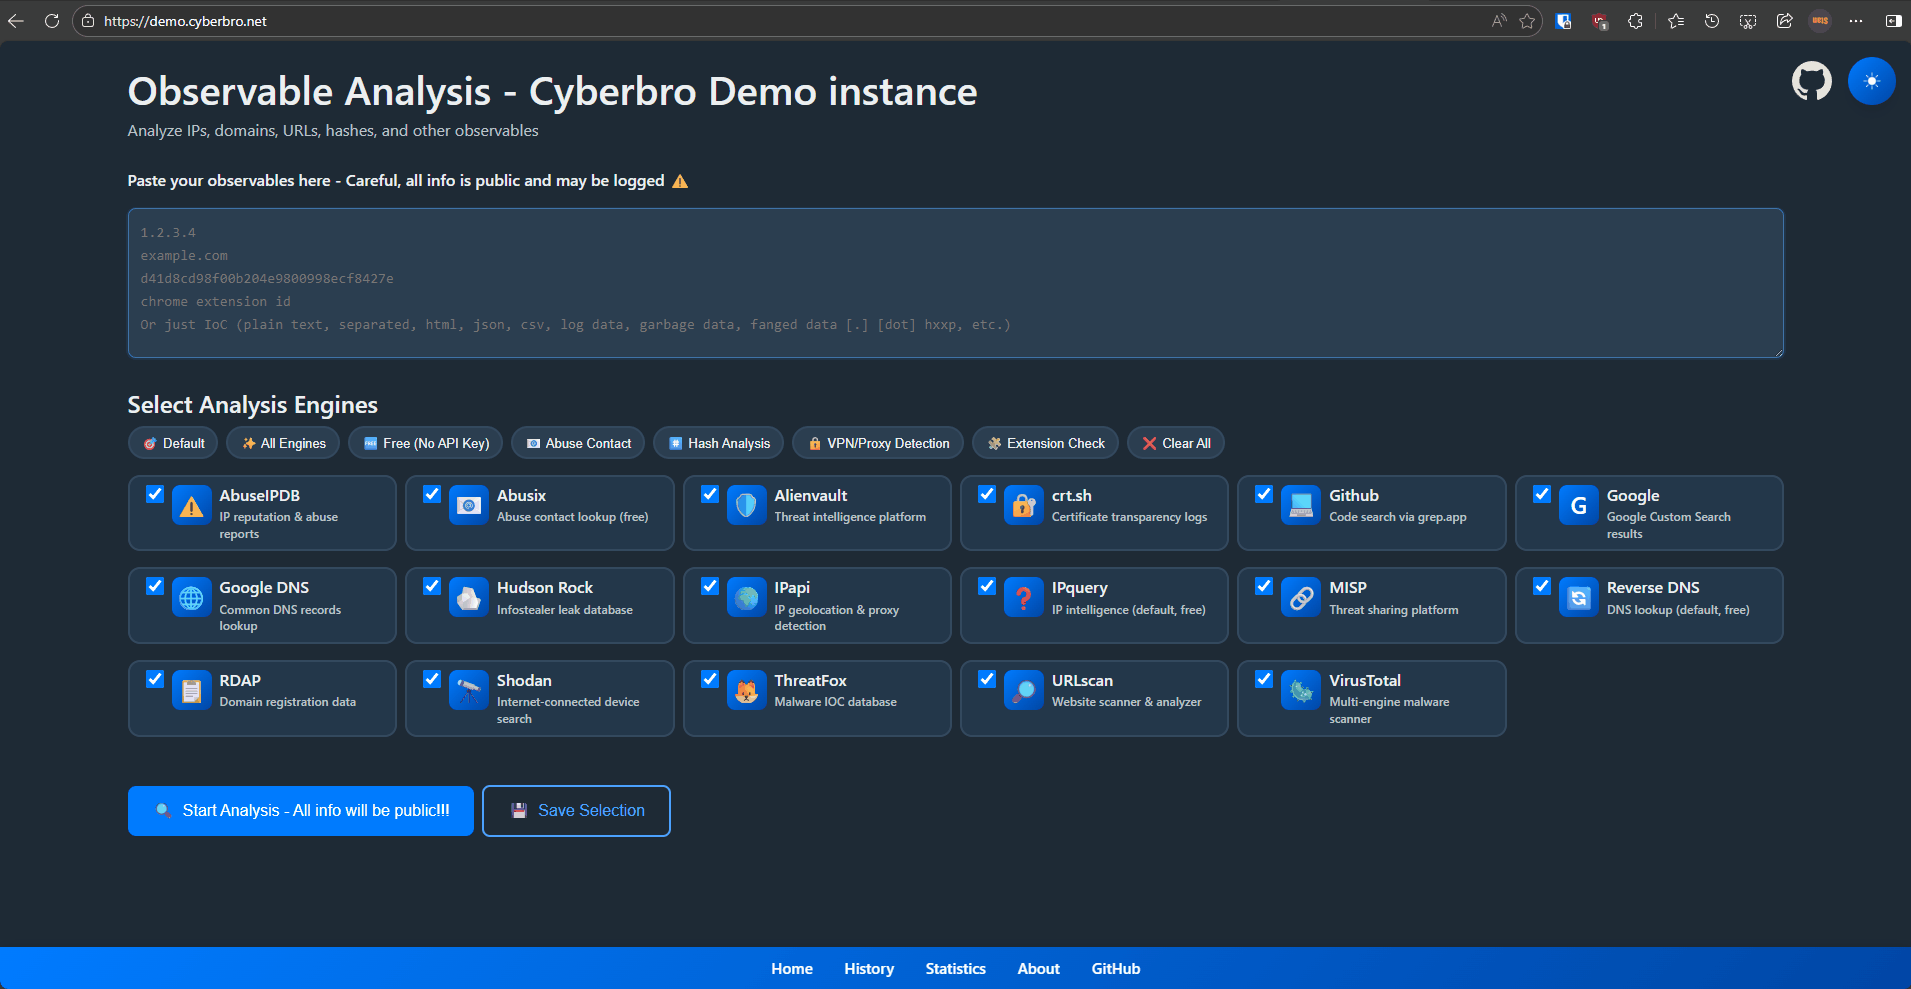Viewport: 1911px width, 989px height.
Task: Focus the observables paste text area
Action: (x=956, y=283)
